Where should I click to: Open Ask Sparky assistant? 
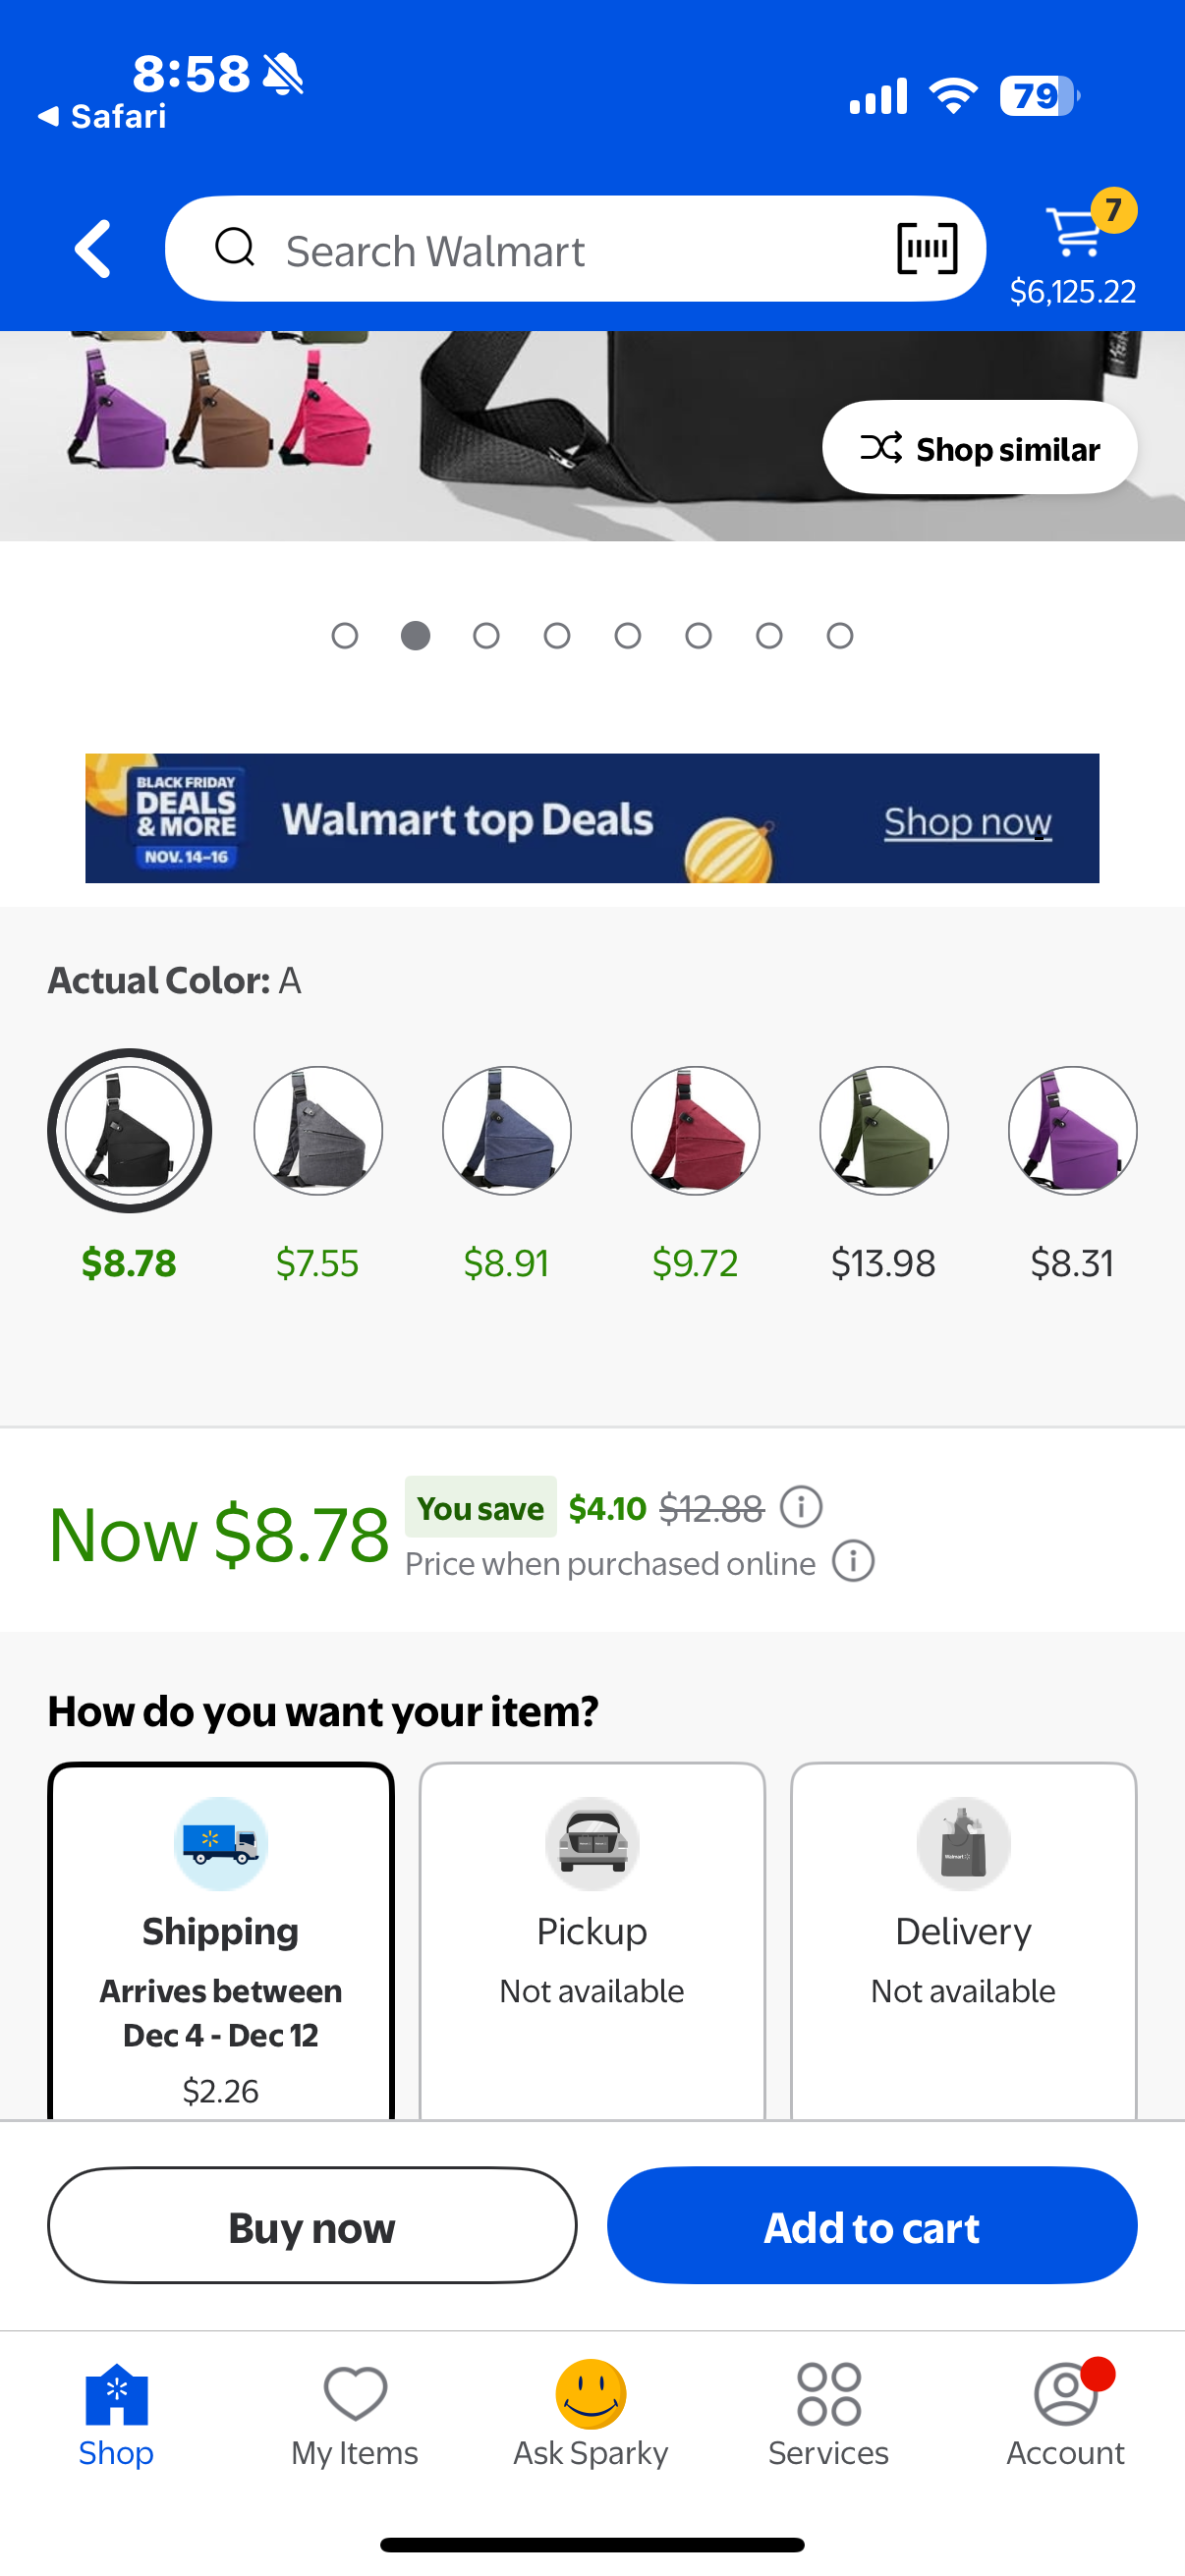click(x=591, y=2413)
